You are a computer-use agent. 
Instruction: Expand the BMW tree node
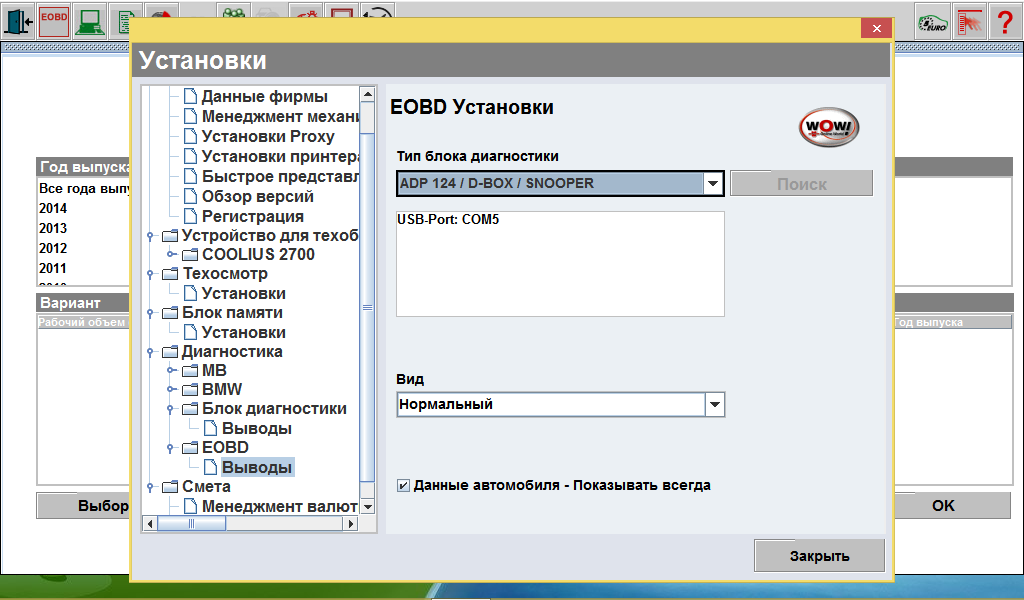pos(170,389)
